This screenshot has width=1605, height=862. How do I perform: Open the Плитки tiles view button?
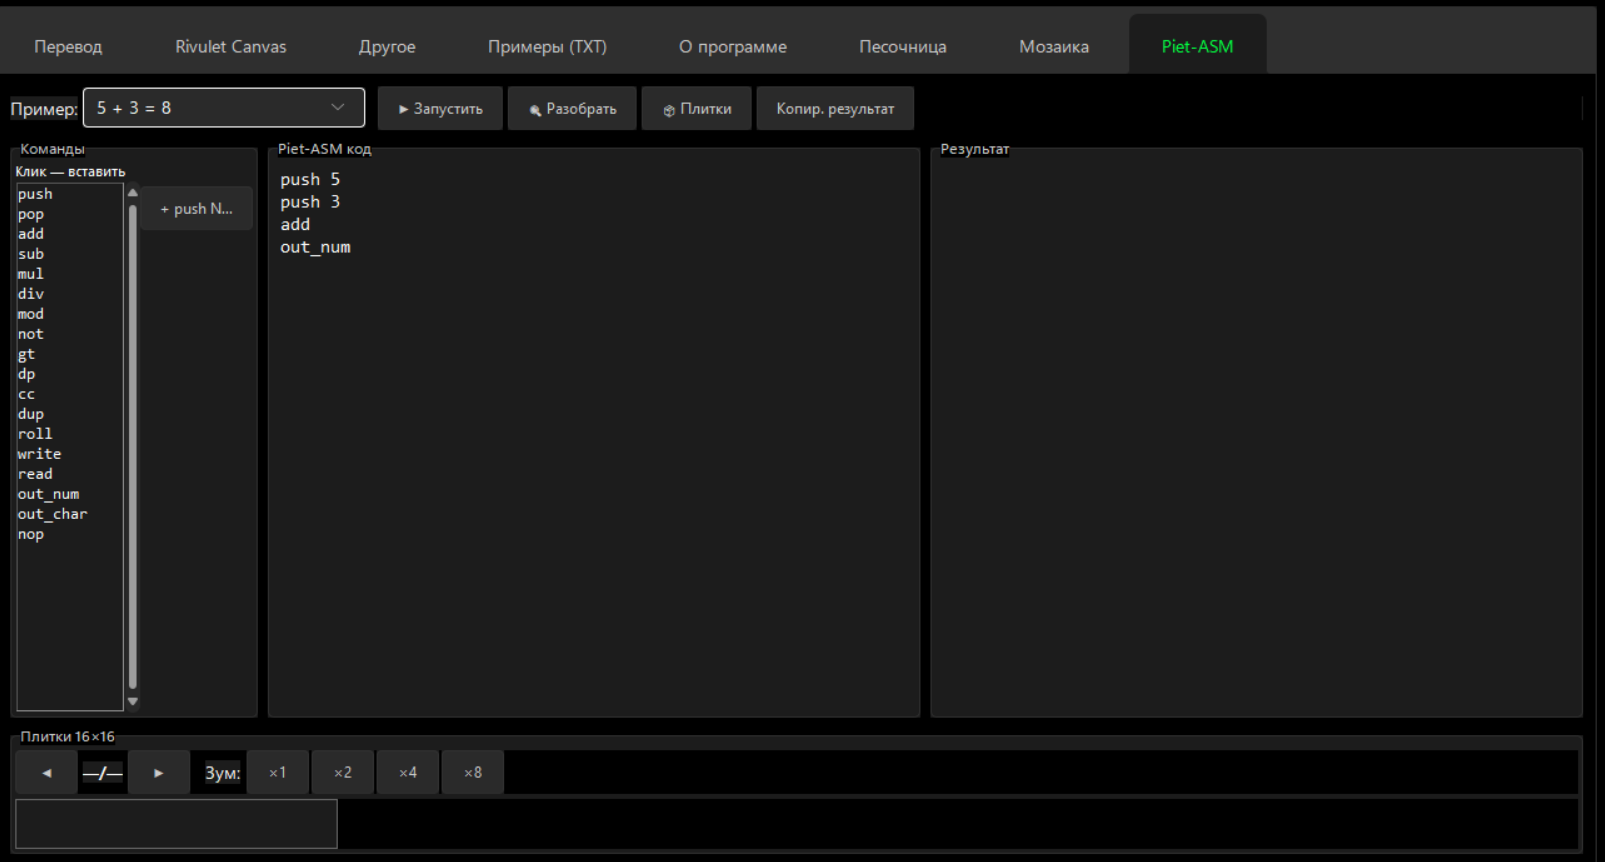tap(697, 109)
